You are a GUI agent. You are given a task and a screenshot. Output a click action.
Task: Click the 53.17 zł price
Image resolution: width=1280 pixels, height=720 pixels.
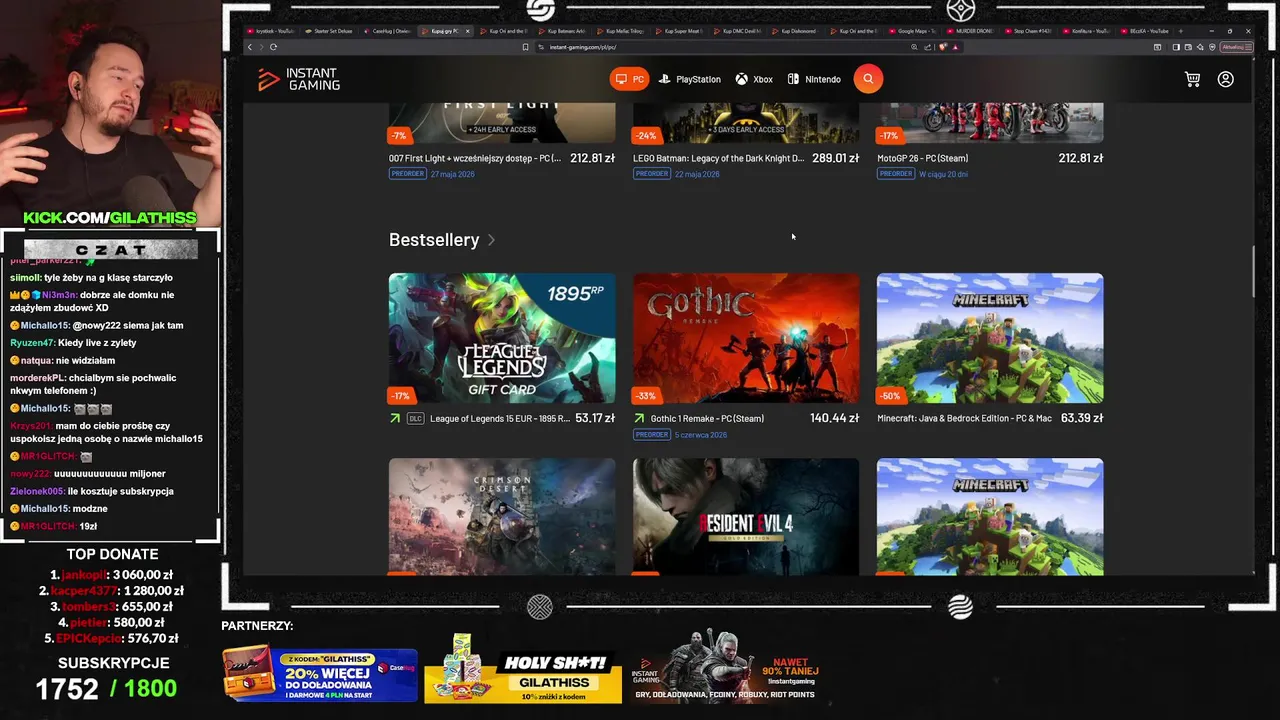tap(595, 419)
